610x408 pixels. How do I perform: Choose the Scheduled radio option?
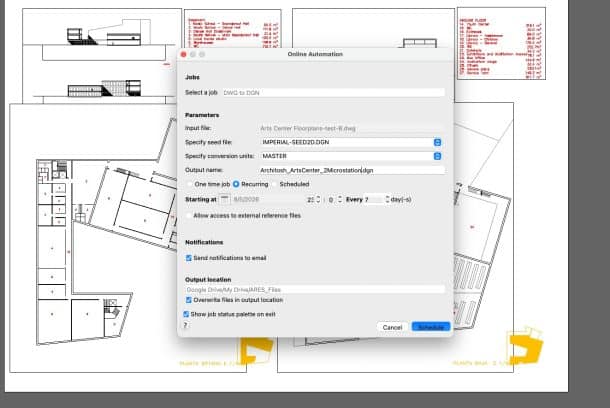click(275, 184)
